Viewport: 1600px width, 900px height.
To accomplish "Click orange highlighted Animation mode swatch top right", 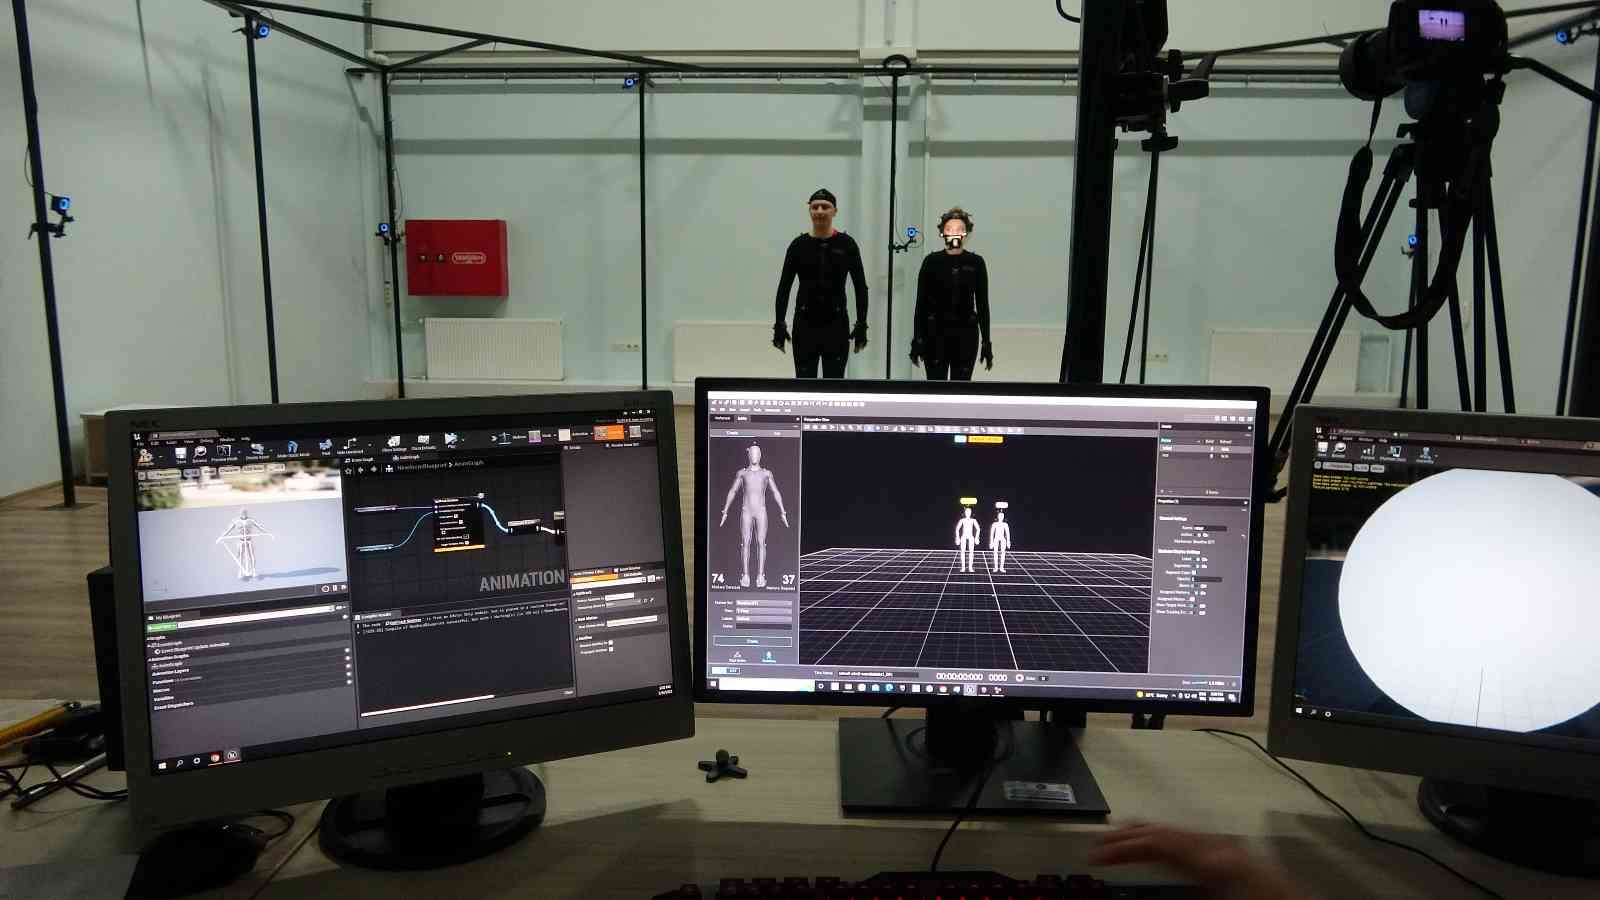I will (x=607, y=432).
